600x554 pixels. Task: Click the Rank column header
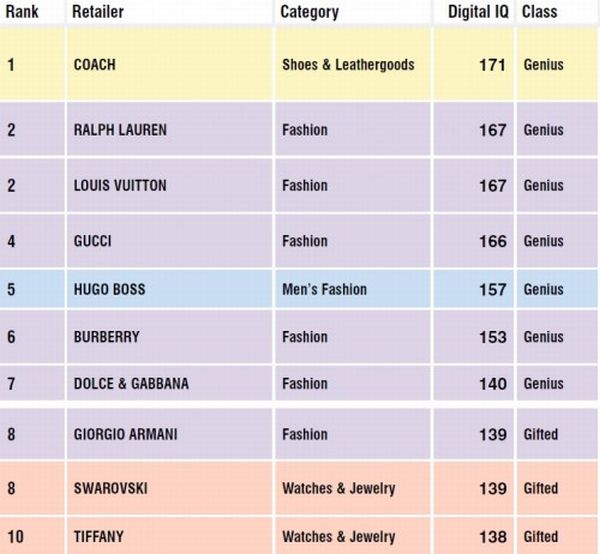point(22,11)
